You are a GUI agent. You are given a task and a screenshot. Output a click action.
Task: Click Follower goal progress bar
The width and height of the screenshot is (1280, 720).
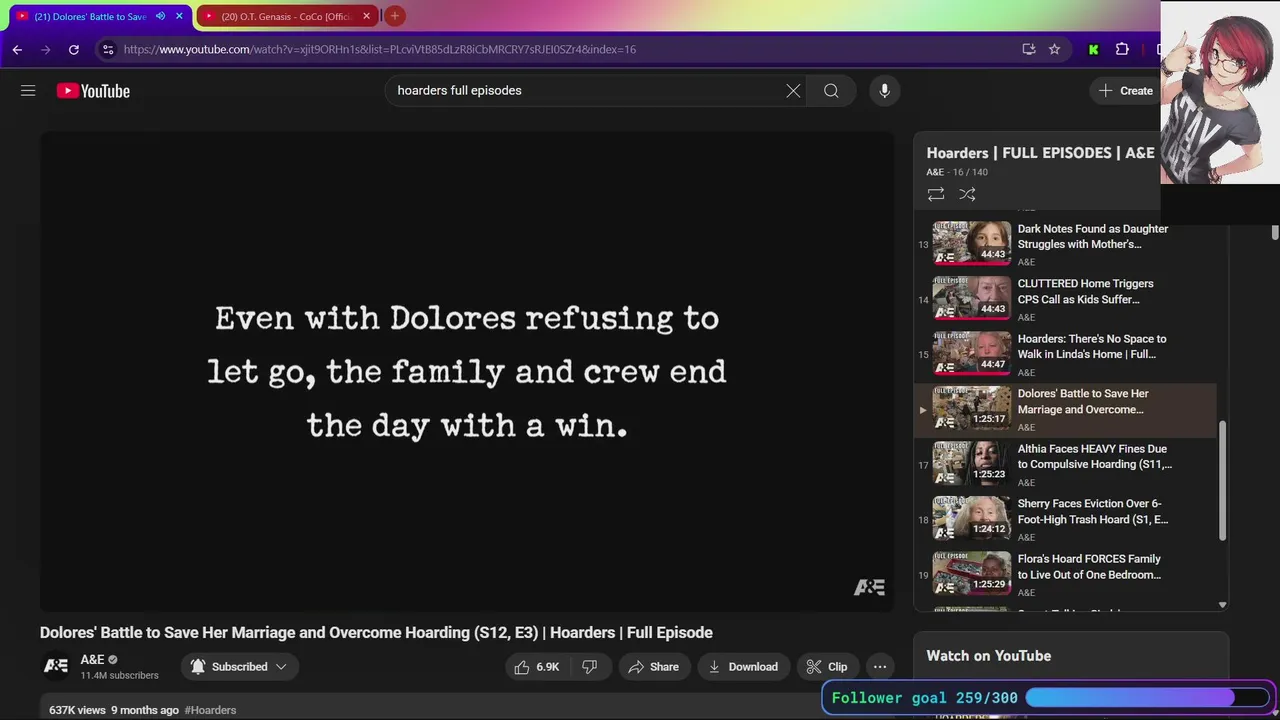click(1148, 698)
